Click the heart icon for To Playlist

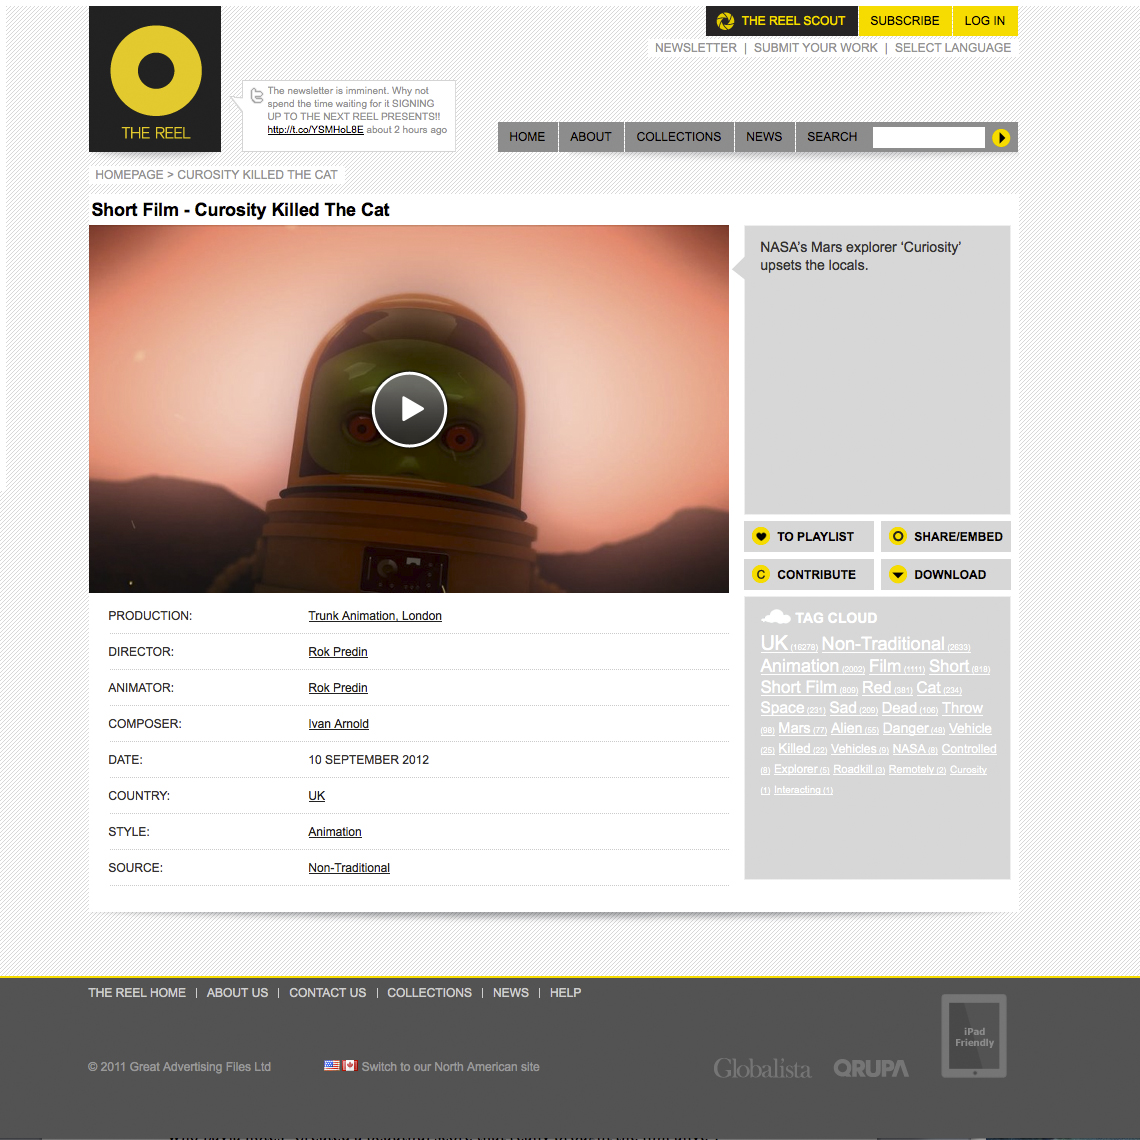(x=761, y=537)
